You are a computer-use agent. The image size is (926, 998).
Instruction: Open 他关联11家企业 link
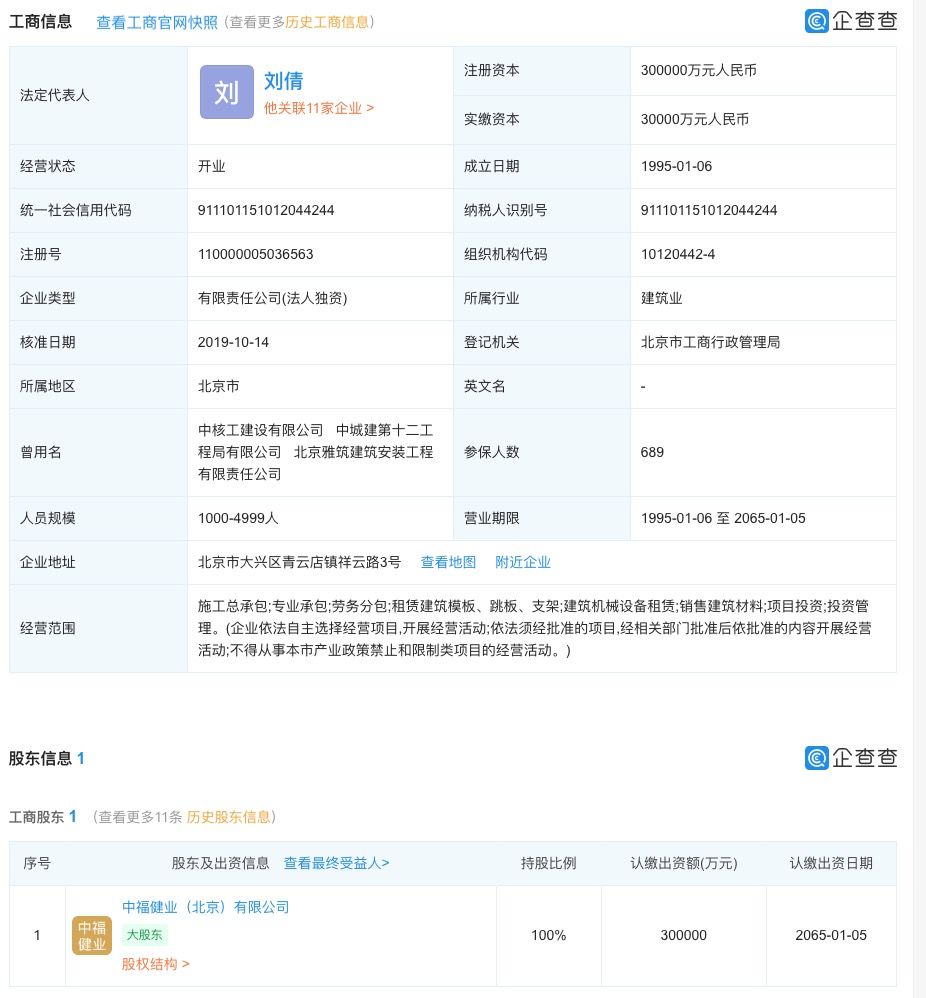(x=319, y=108)
